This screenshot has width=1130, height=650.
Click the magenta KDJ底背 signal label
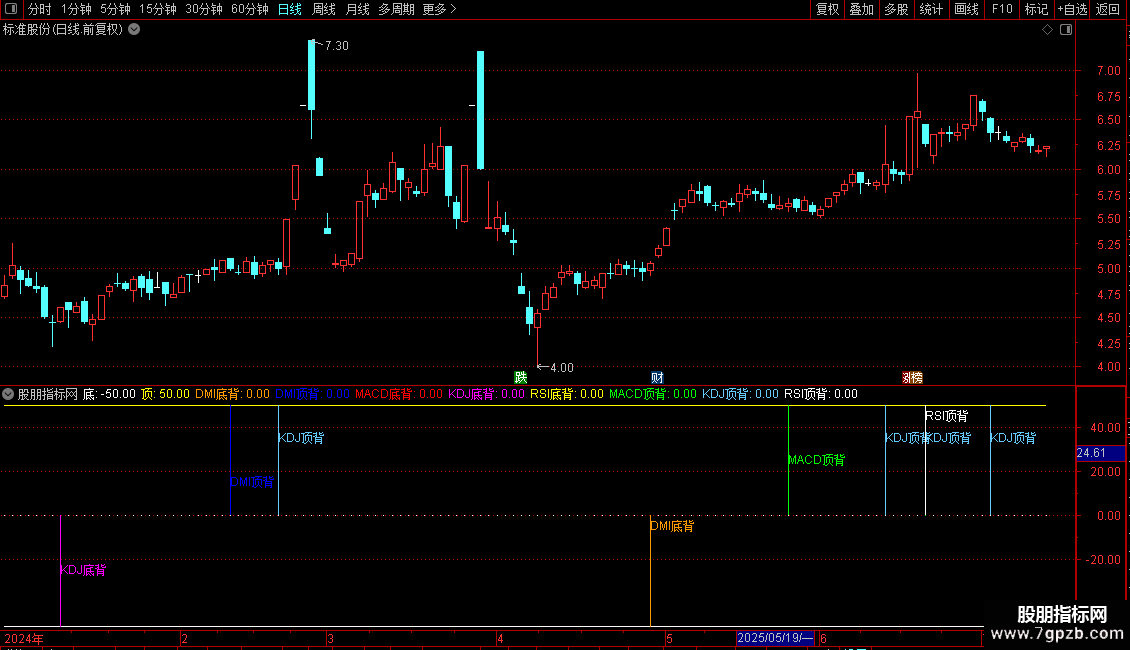click(x=83, y=570)
